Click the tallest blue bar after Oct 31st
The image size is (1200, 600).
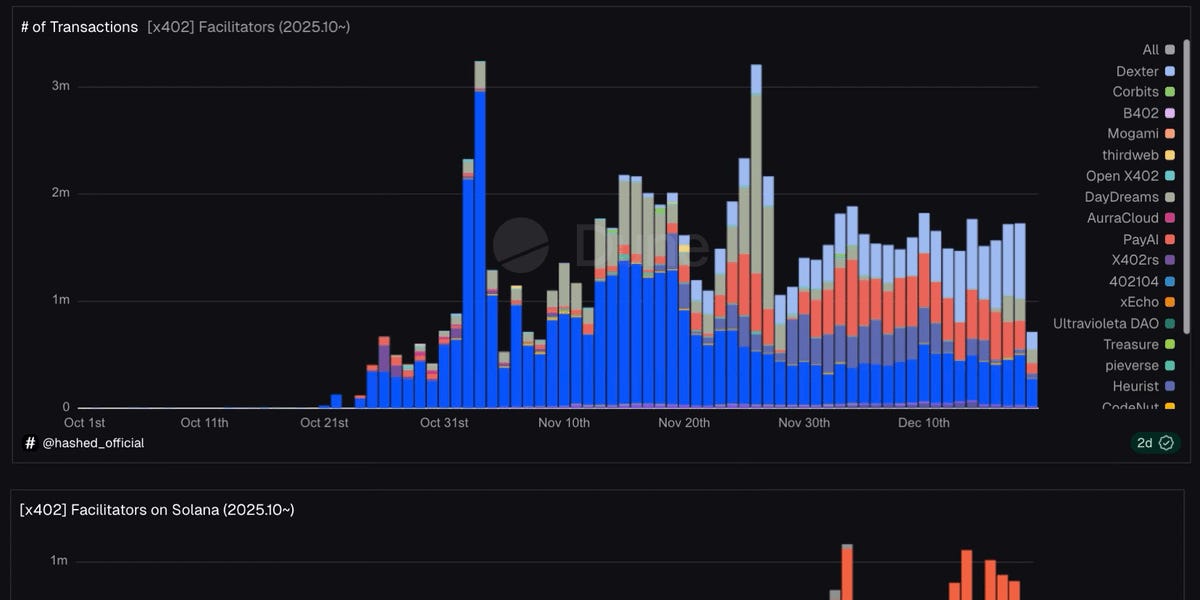pyautogui.click(x=480, y=250)
